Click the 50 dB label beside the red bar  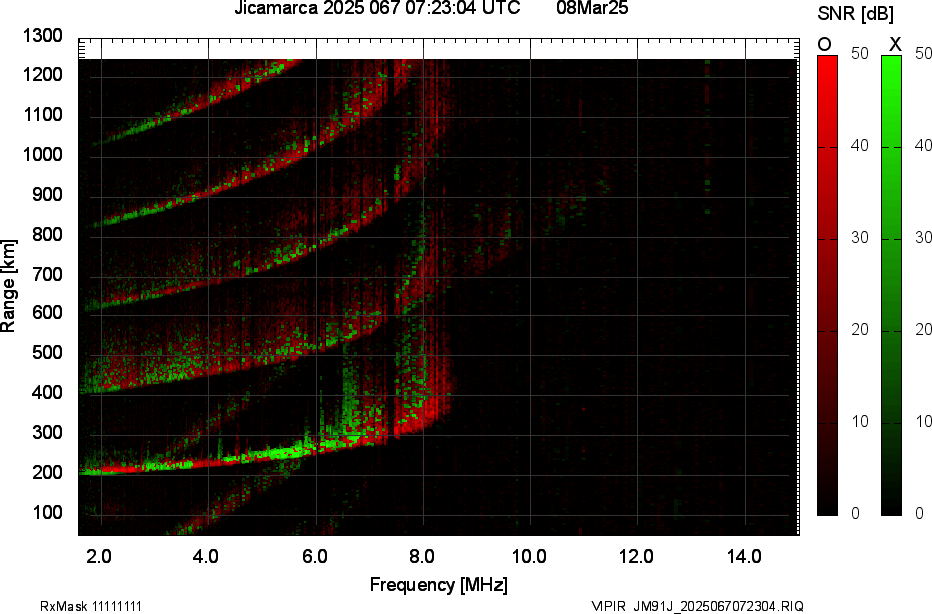tap(859, 53)
